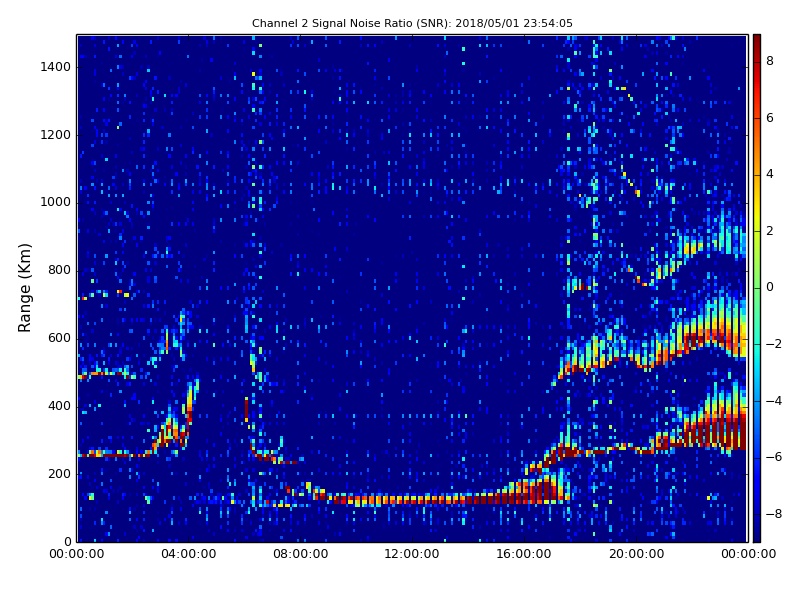The height and width of the screenshot is (600, 800).
Task: Click the colorbar label 0
Action: tap(770, 287)
